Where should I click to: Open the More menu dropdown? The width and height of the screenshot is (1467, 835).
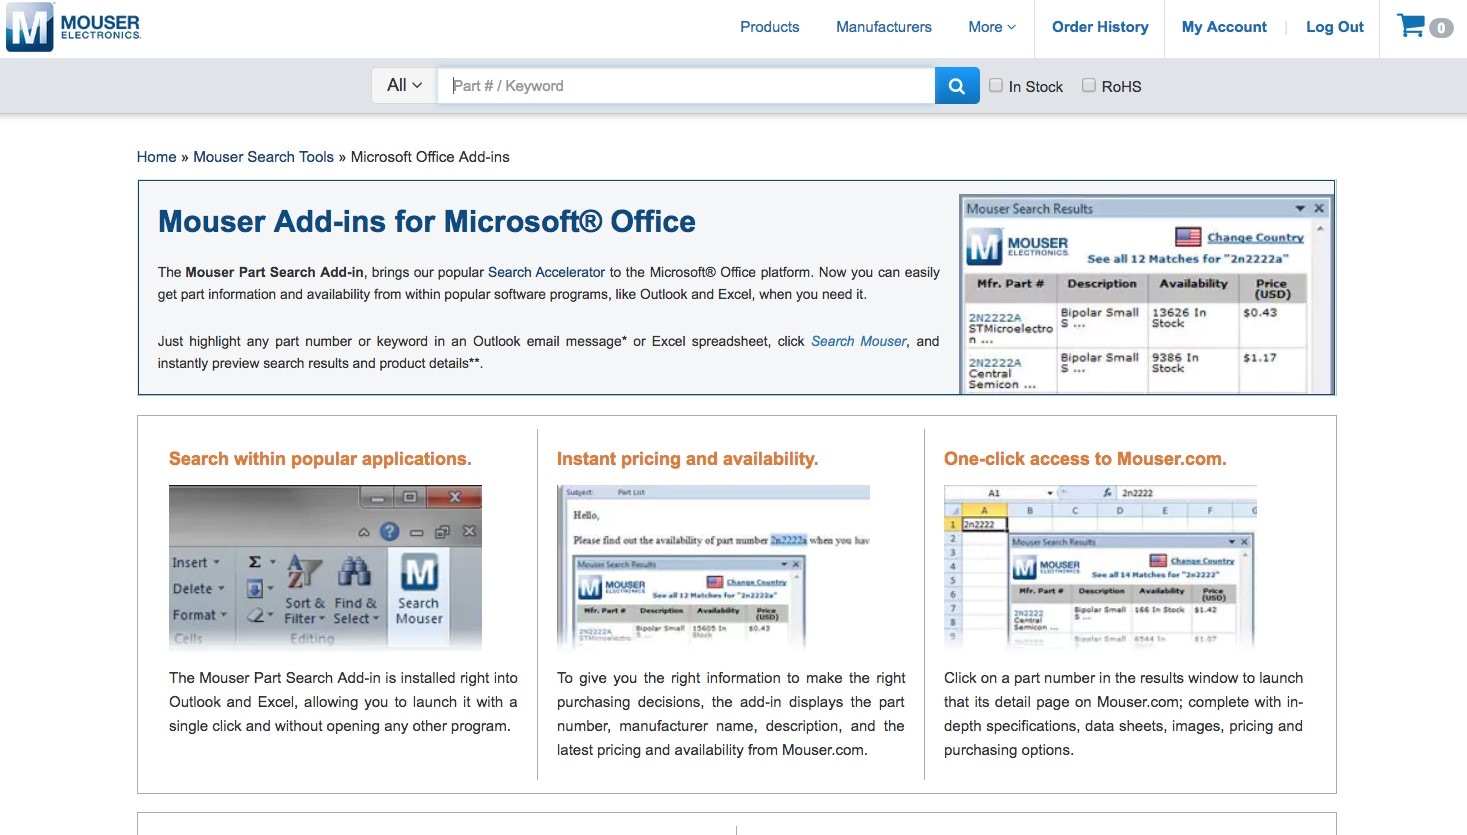click(991, 27)
